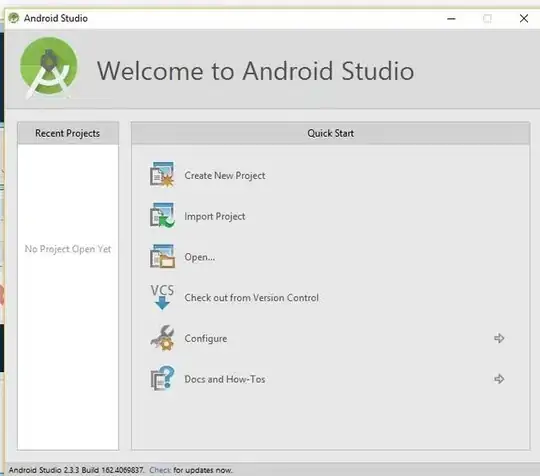Expand the Configure submenu arrow
Screen dimensions: 540x476
[499, 338]
